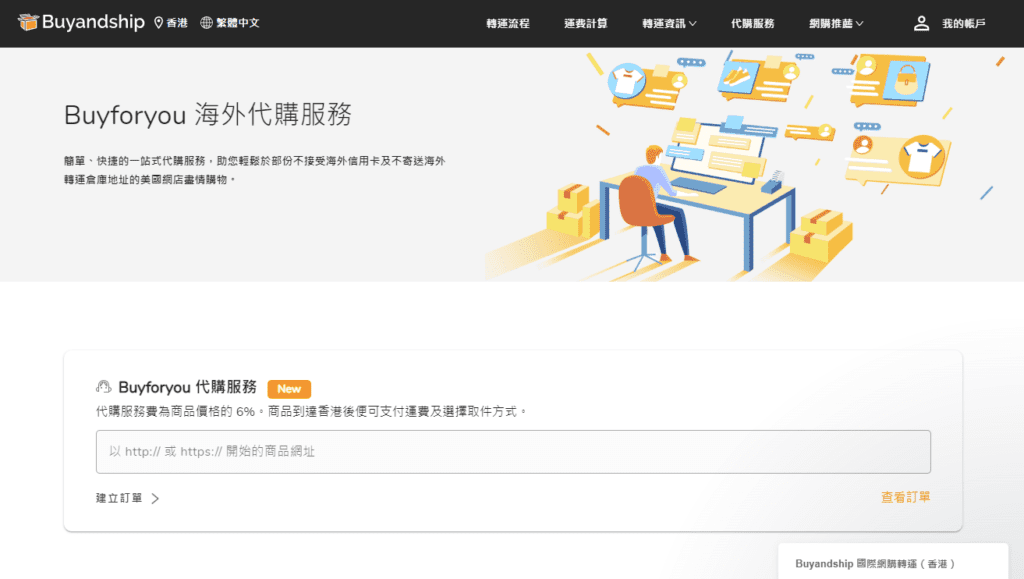Screen dimensions: 1024x579
Task: Click the user account icon for 我的帳戶
Action: coord(921,22)
